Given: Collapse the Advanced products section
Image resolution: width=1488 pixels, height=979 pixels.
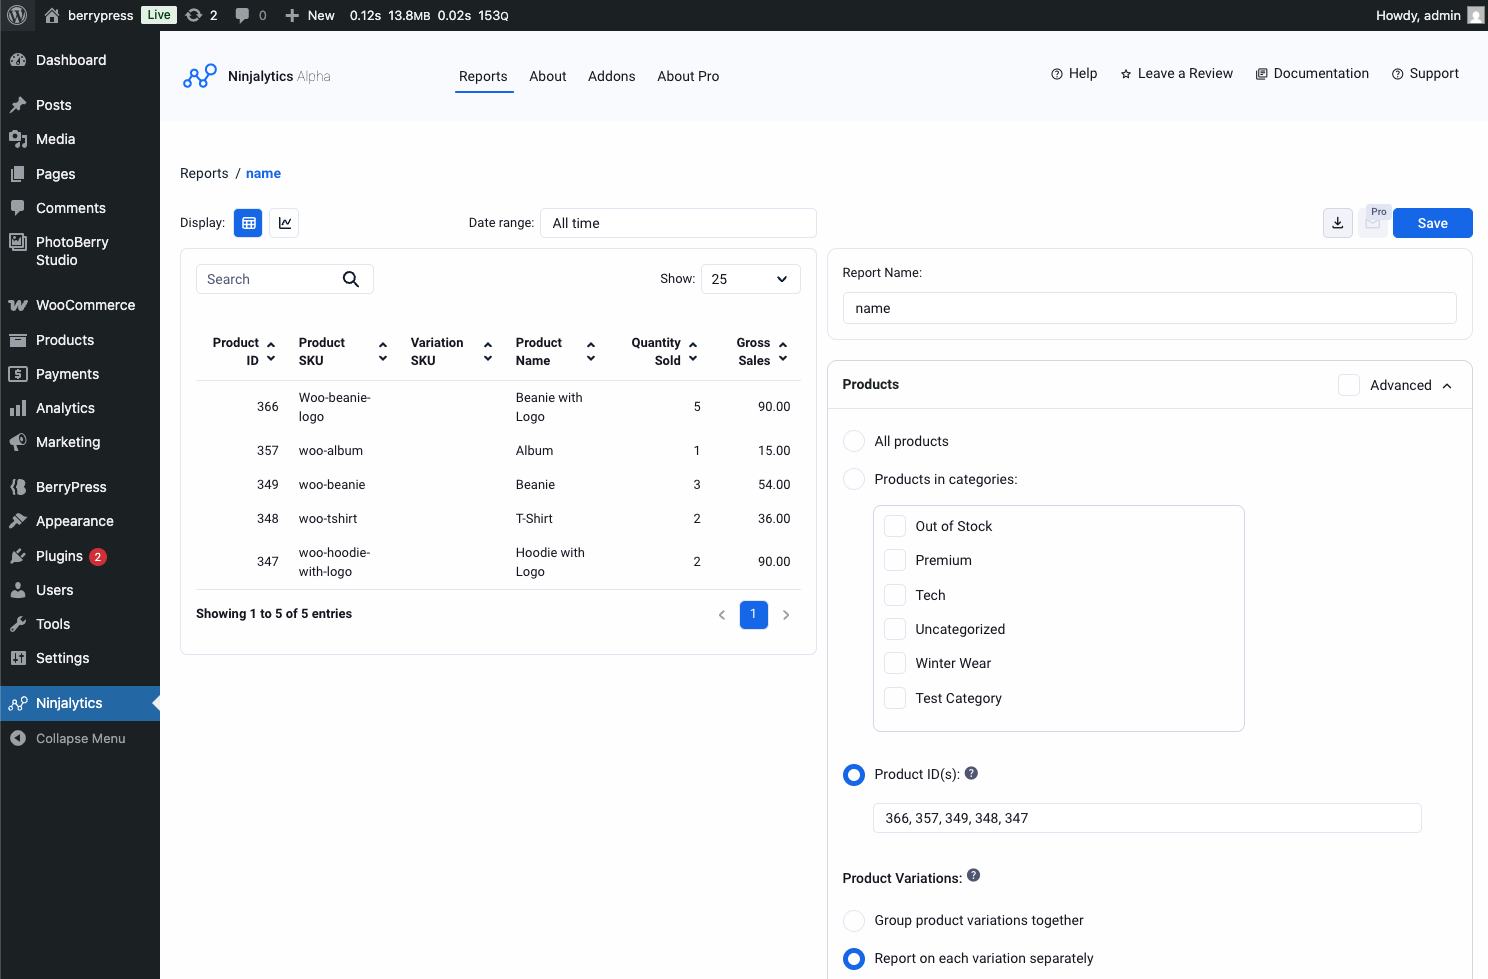Looking at the screenshot, I should click(x=1447, y=384).
